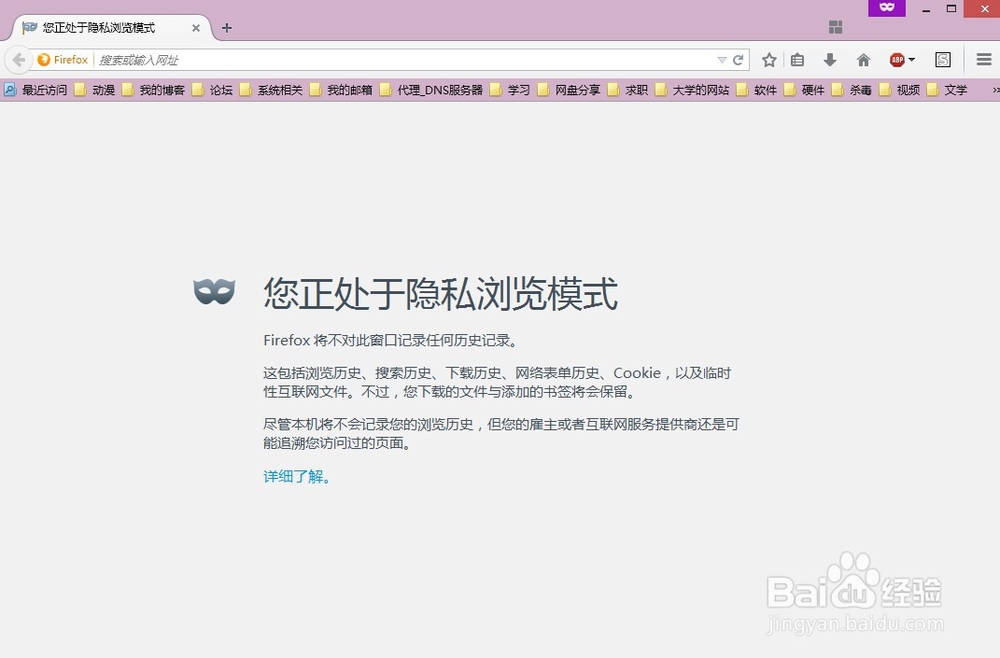Screen dimensions: 1000x658
Task: Show bookmarks list icon
Action: tap(797, 60)
